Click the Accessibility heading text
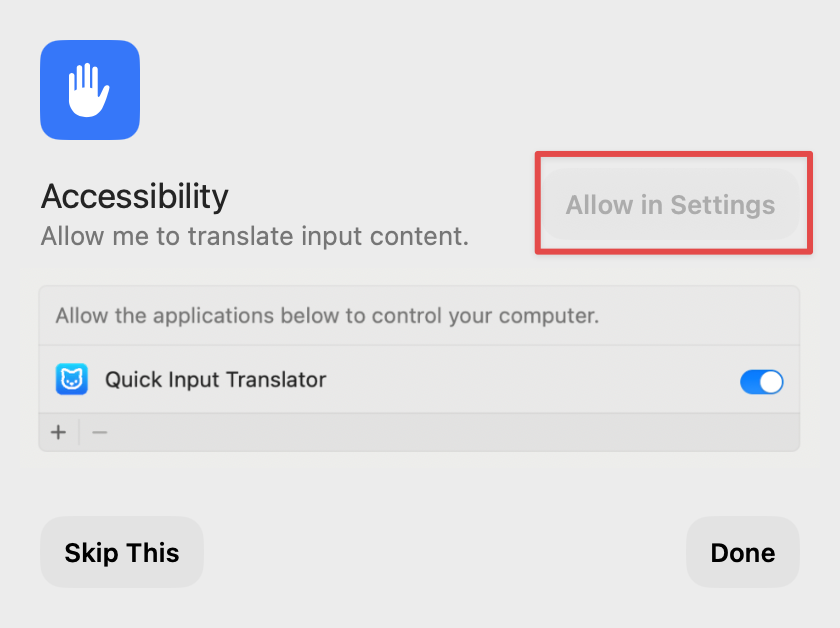 click(135, 196)
